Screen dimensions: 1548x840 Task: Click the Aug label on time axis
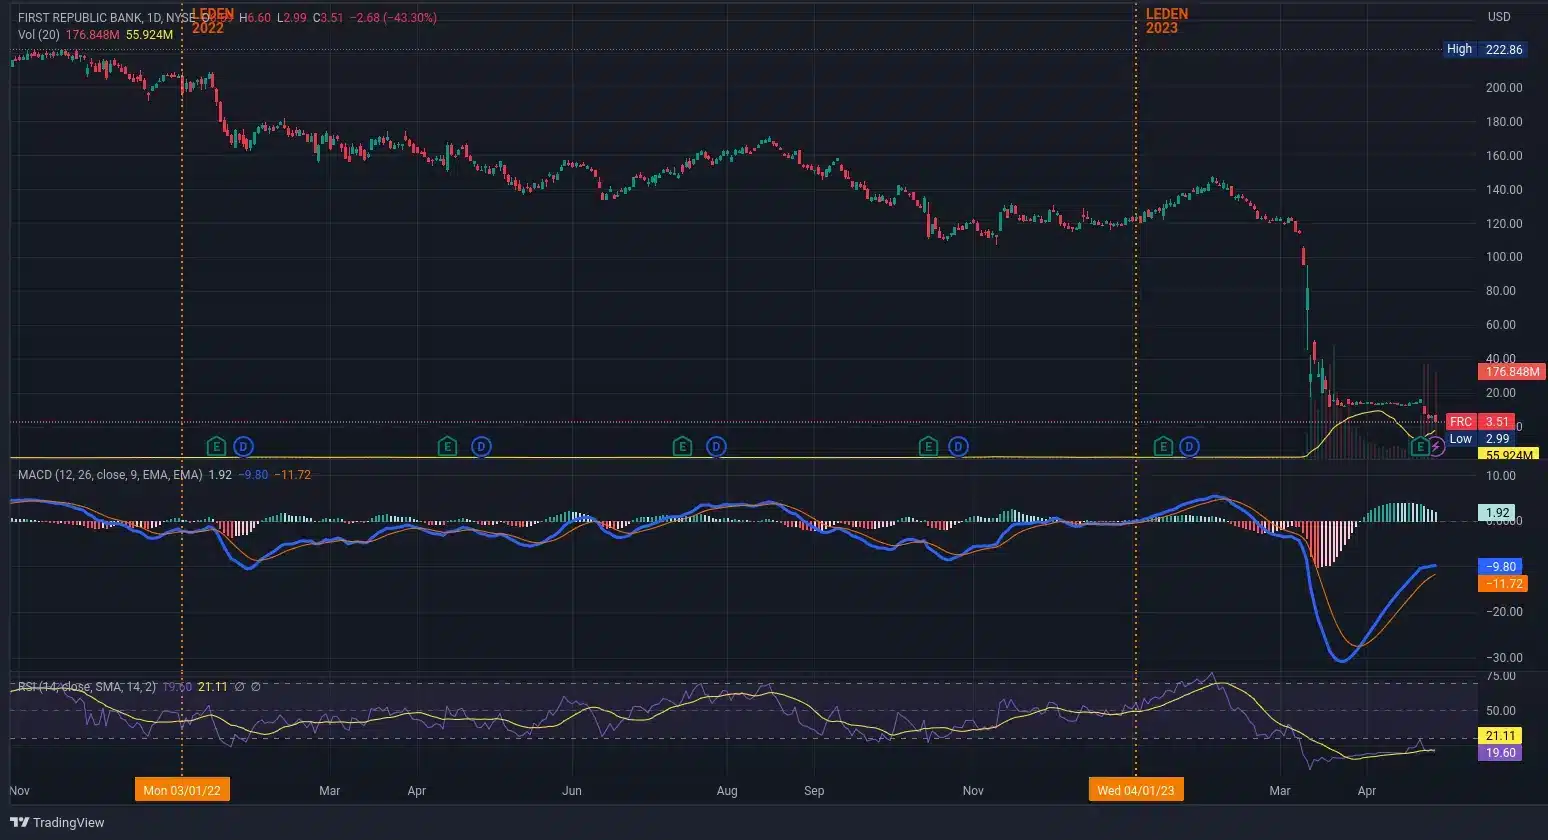[x=727, y=791]
